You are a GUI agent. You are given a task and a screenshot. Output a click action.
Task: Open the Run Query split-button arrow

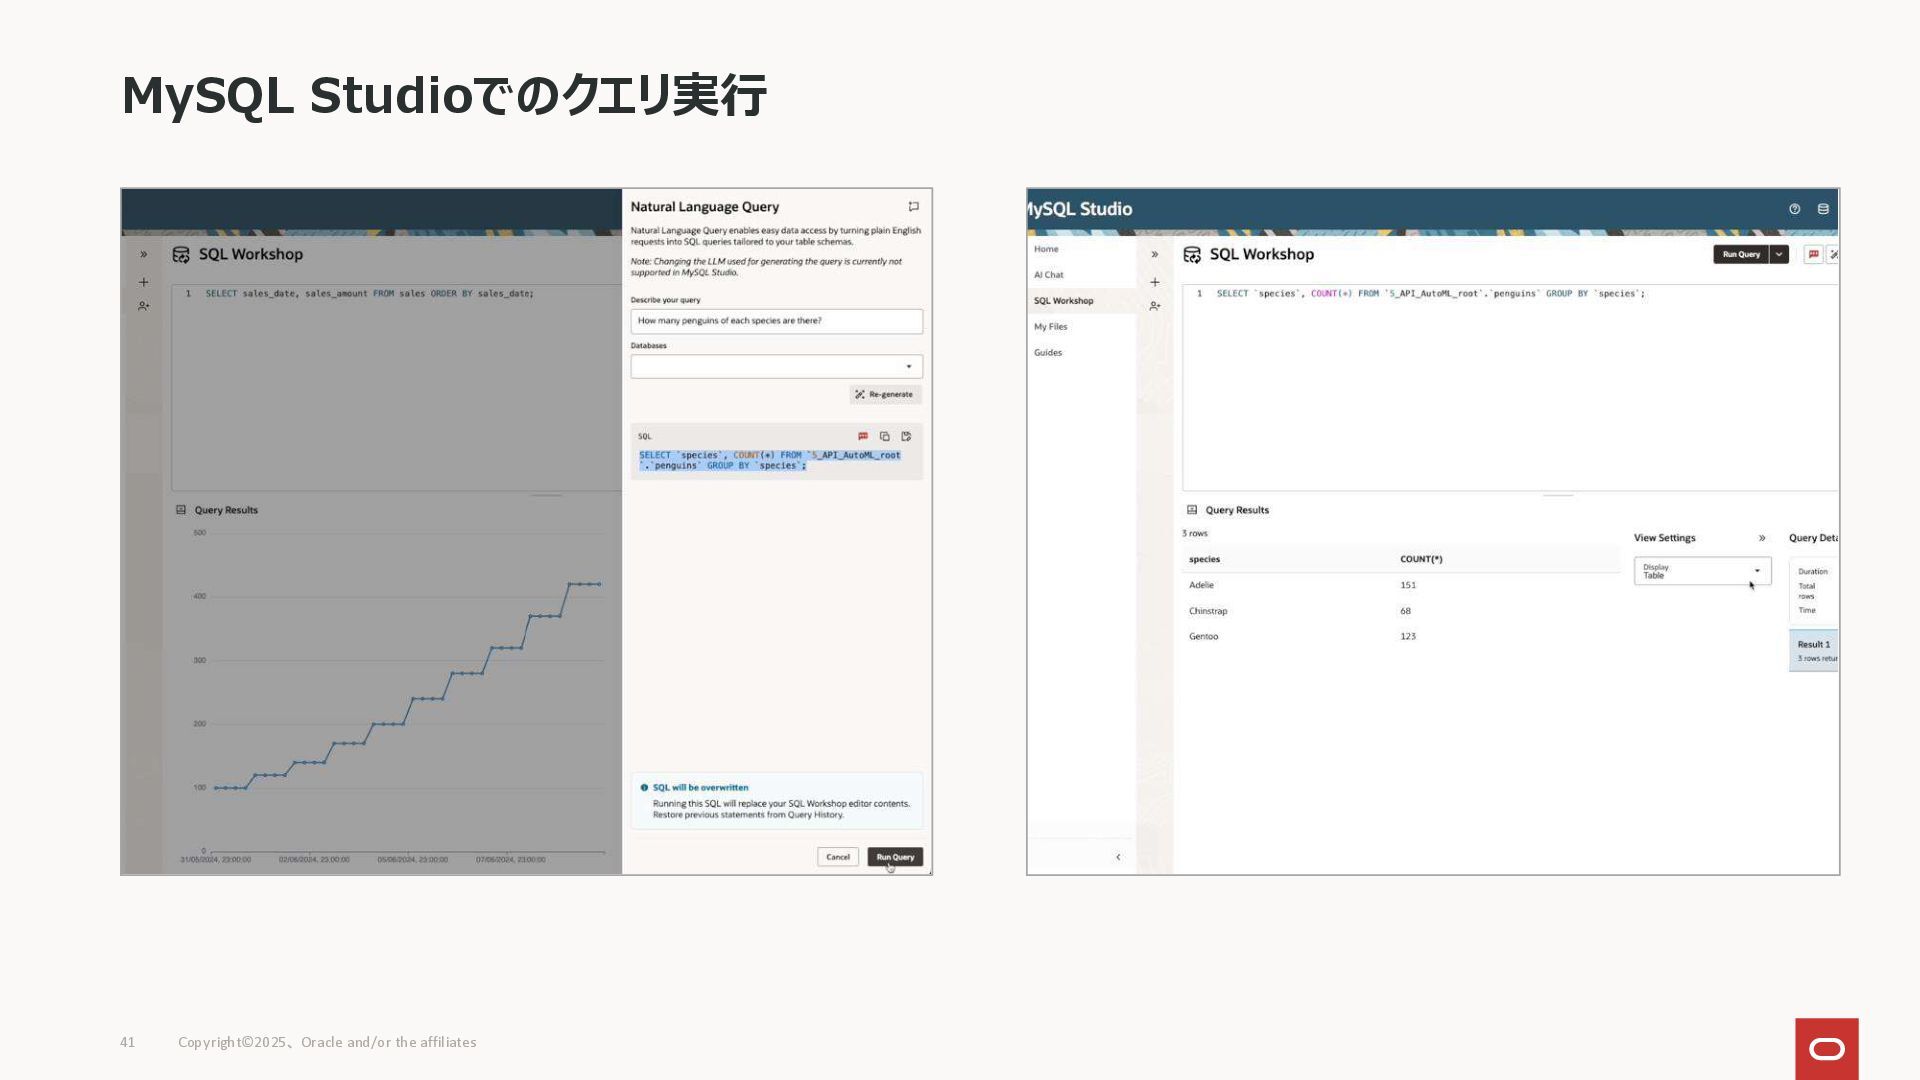(x=1779, y=254)
